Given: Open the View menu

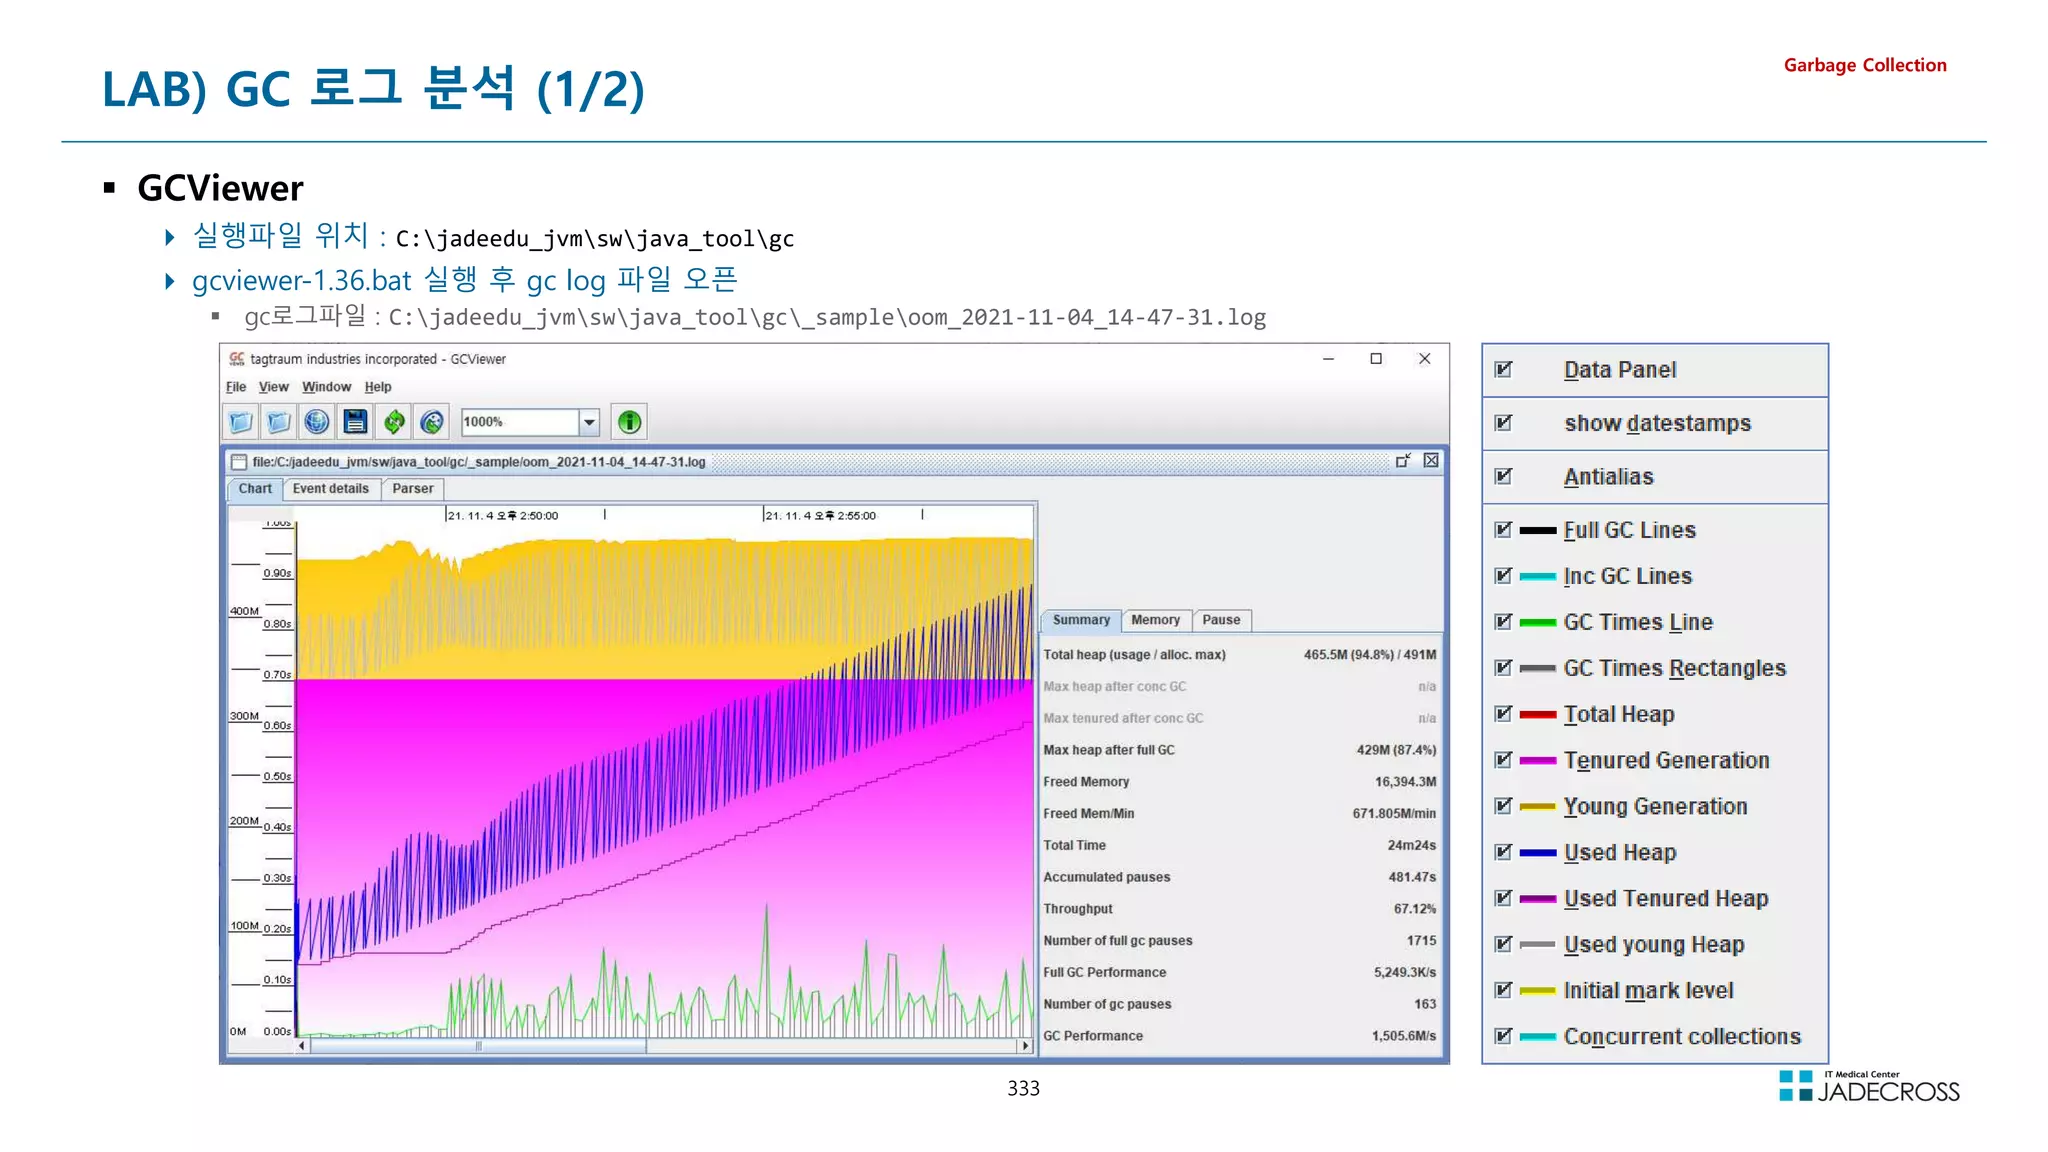Looking at the screenshot, I should click(x=273, y=387).
